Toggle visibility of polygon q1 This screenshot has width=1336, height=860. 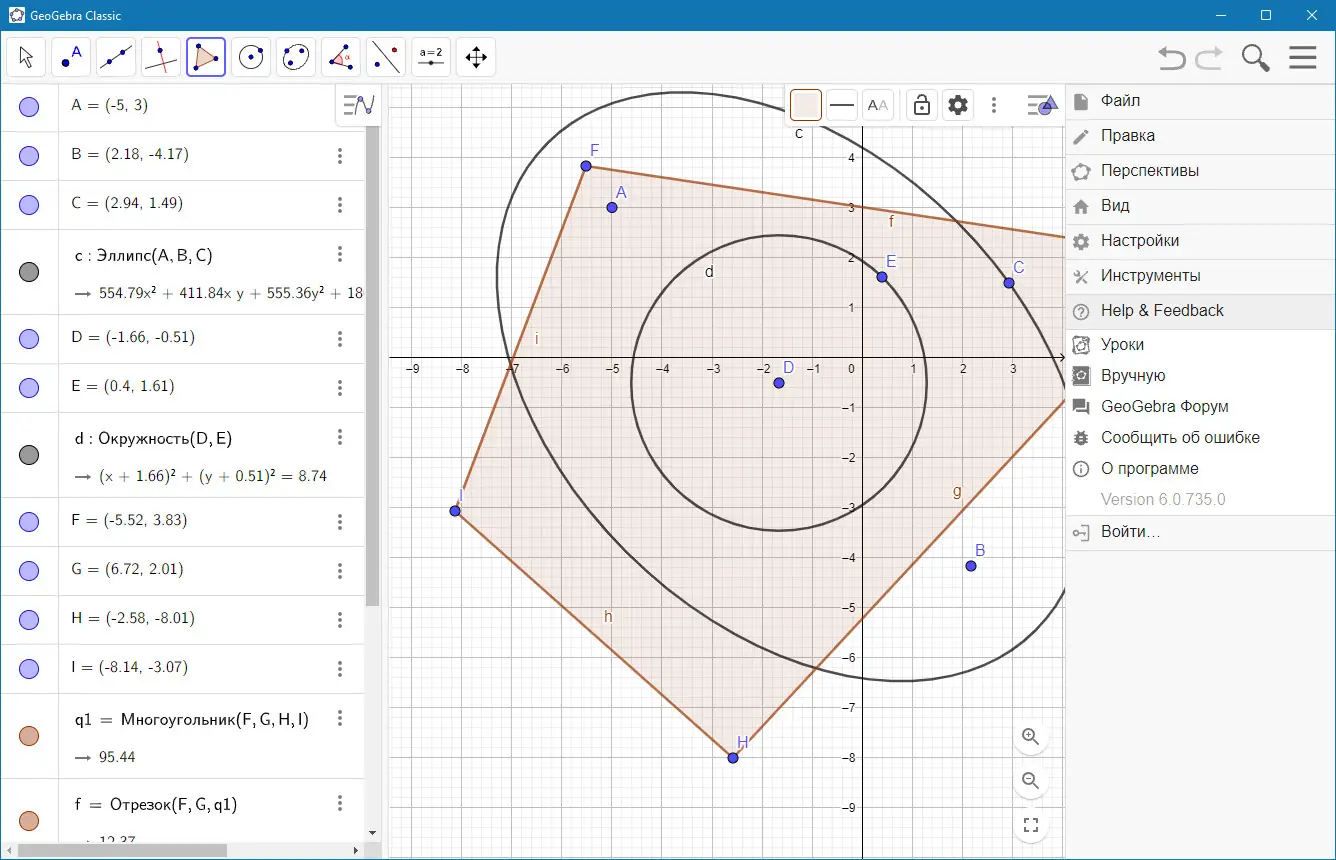click(x=29, y=736)
